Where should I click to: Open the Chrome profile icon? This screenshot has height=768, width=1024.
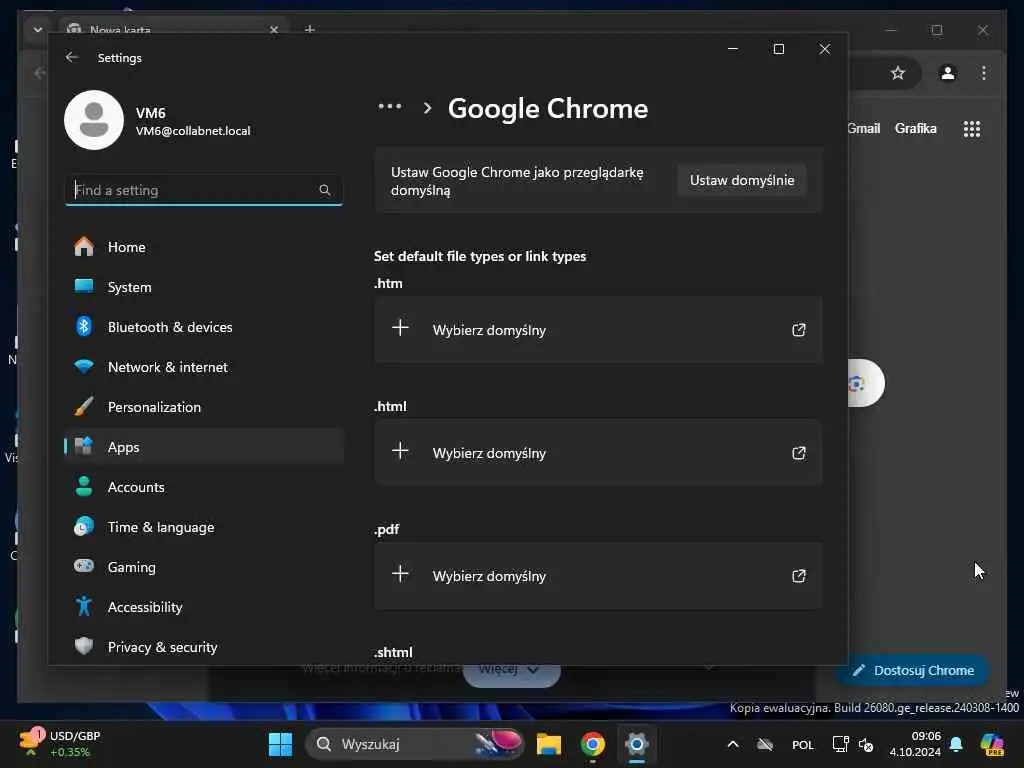click(948, 73)
